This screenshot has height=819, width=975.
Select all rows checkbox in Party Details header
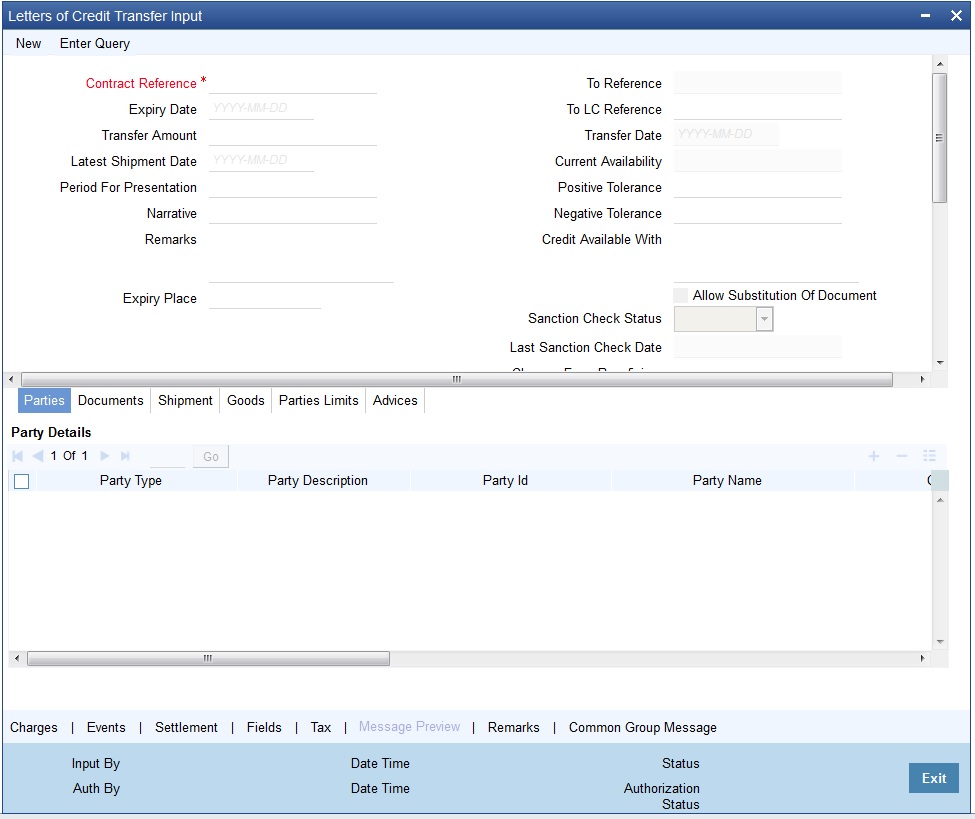[x=21, y=481]
